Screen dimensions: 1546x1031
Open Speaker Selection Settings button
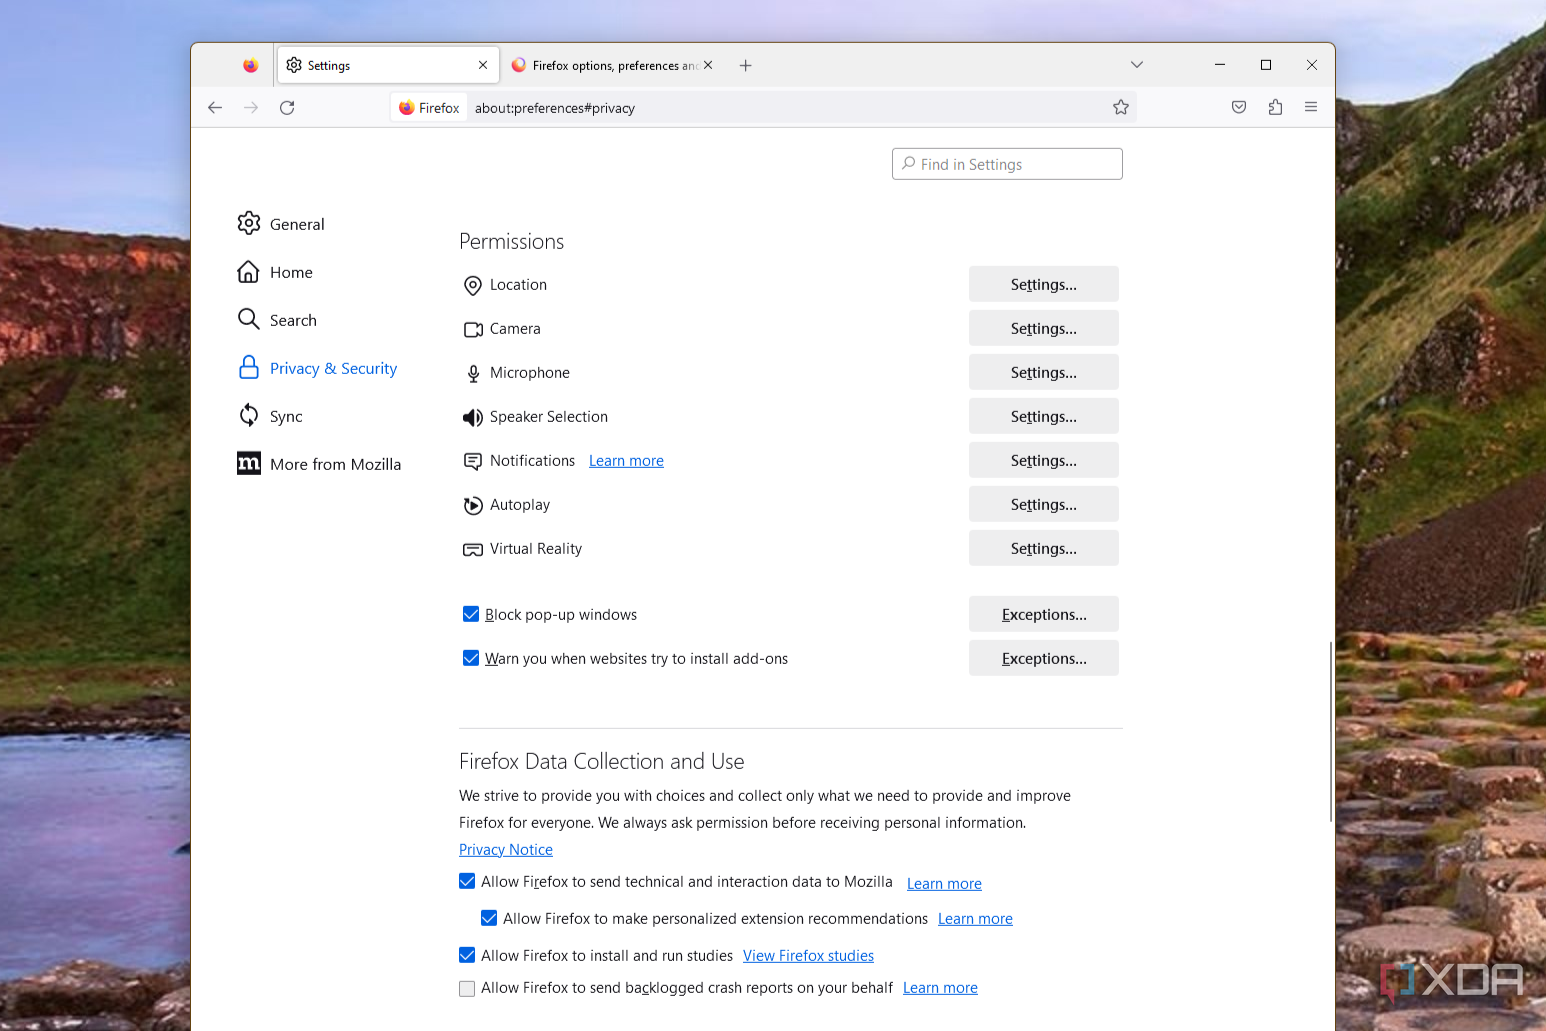(x=1044, y=416)
